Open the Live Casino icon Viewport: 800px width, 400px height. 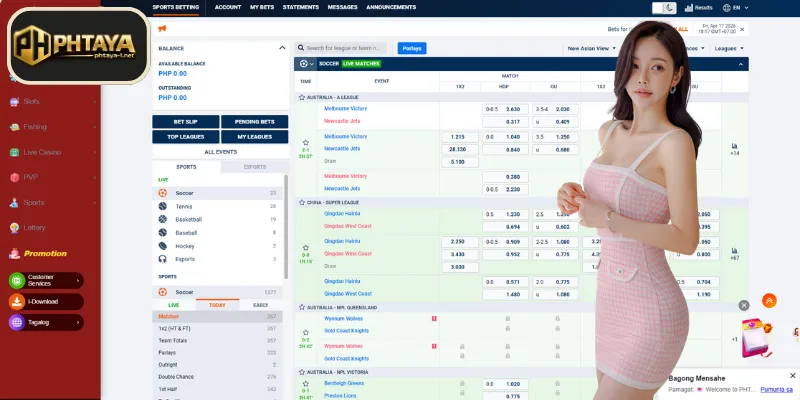tap(14, 152)
